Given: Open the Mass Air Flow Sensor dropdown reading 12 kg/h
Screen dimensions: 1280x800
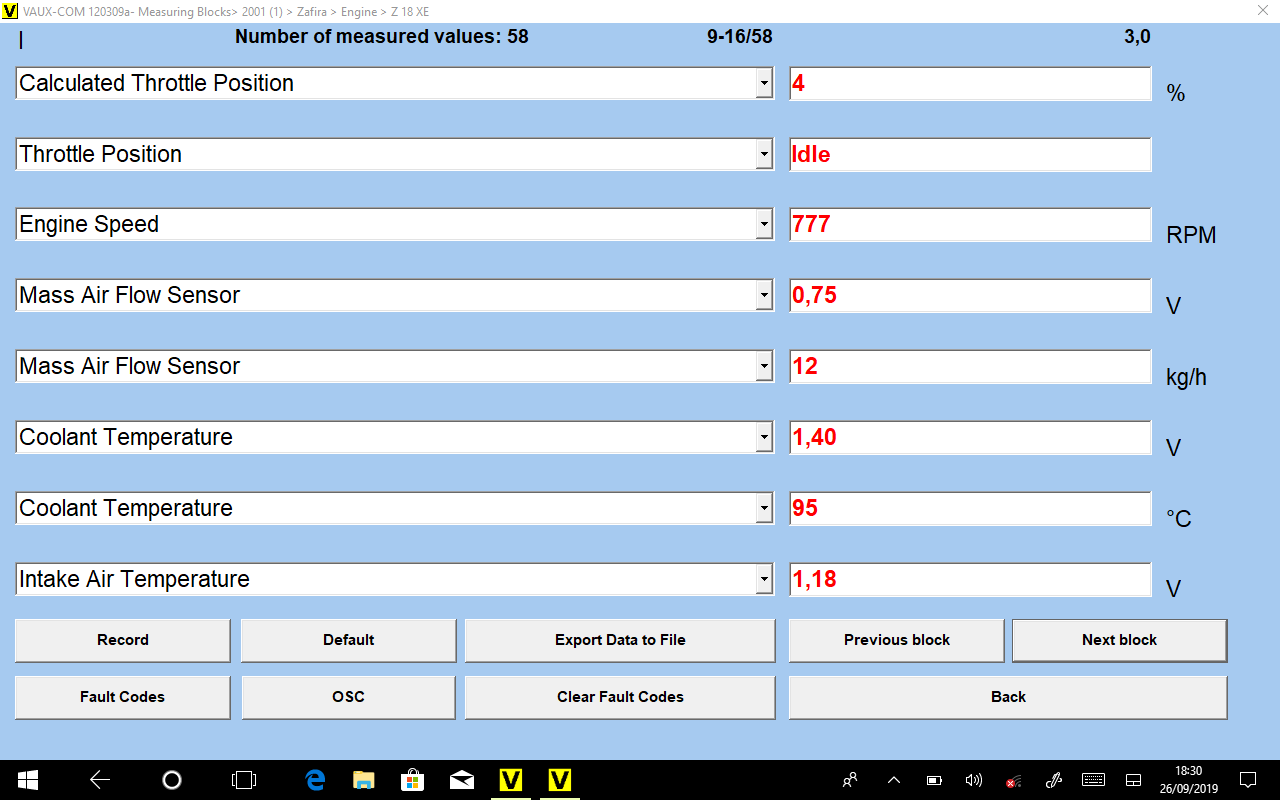Looking at the screenshot, I should point(764,366).
